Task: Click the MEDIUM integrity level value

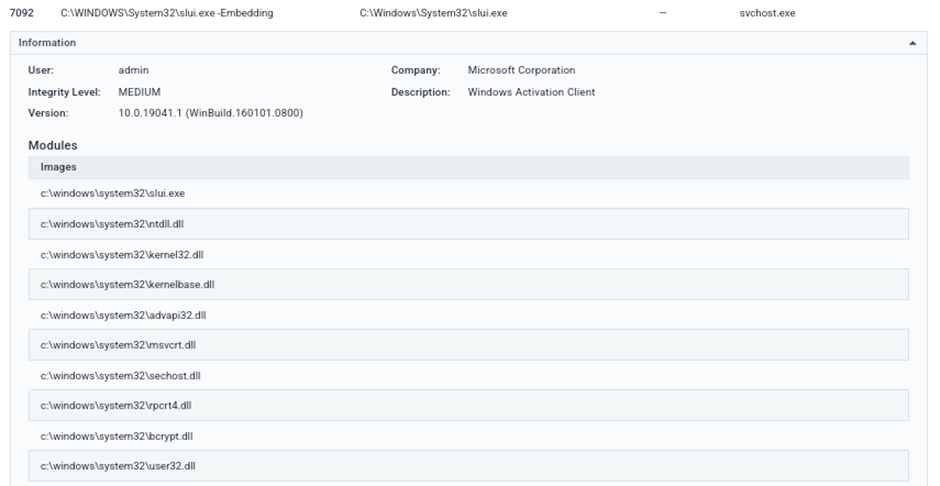Action: tap(139, 92)
